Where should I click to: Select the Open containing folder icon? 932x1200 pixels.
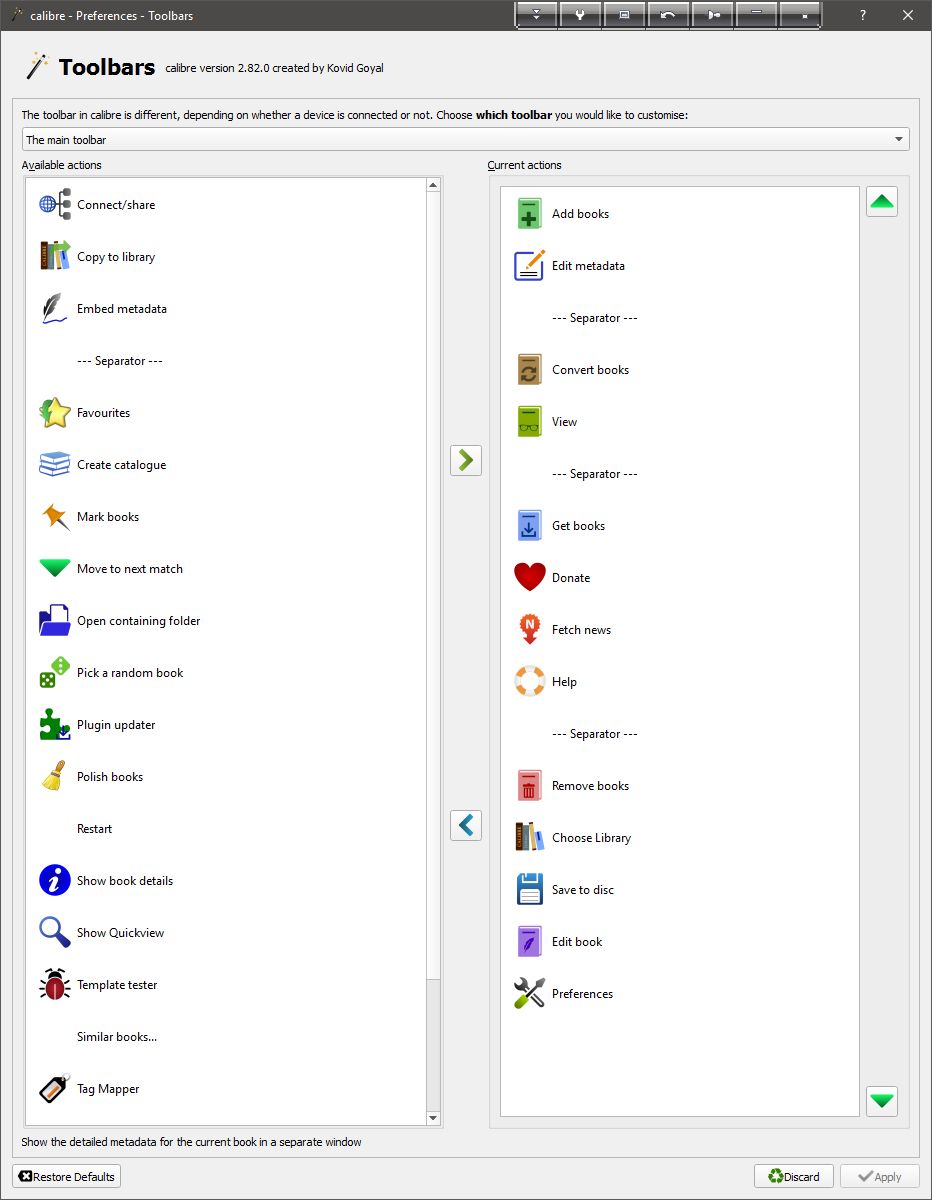pos(55,621)
